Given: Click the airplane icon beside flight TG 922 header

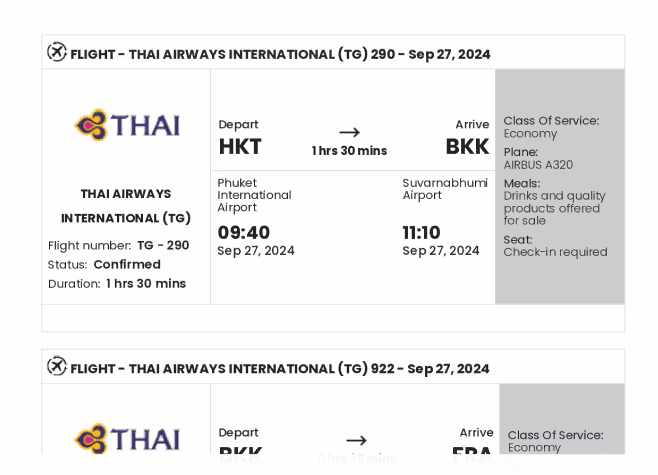Looking at the screenshot, I should [x=57, y=366].
